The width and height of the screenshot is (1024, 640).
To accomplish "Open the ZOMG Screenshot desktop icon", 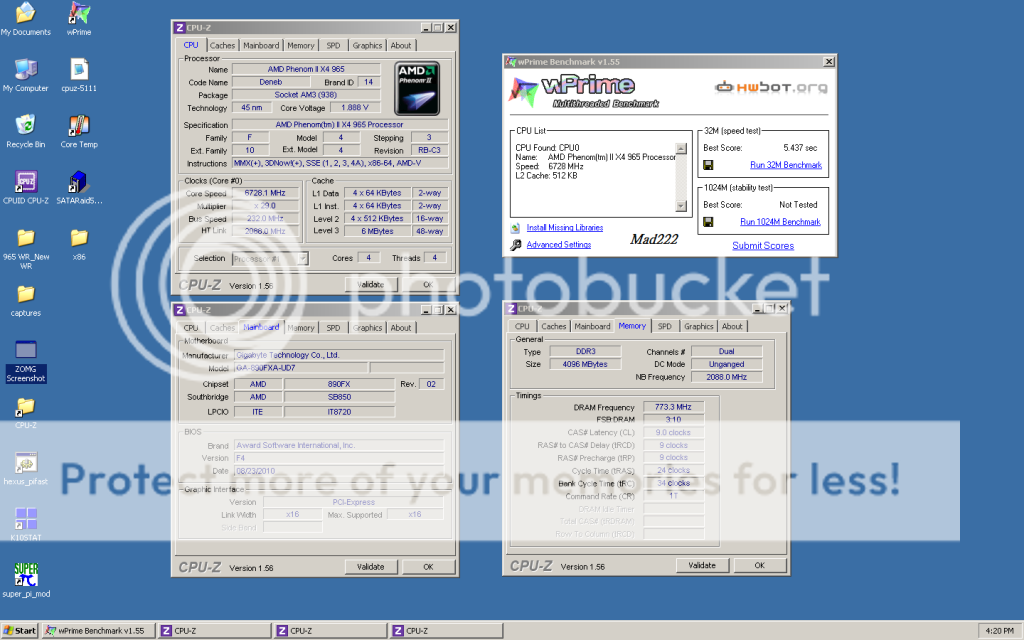I will [x=26, y=351].
